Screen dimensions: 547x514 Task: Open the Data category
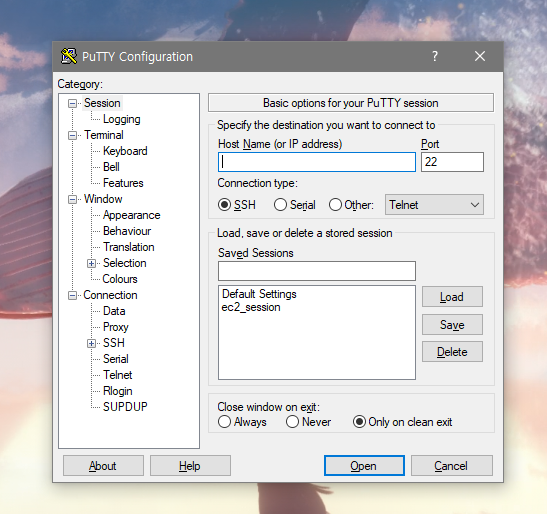tap(114, 311)
